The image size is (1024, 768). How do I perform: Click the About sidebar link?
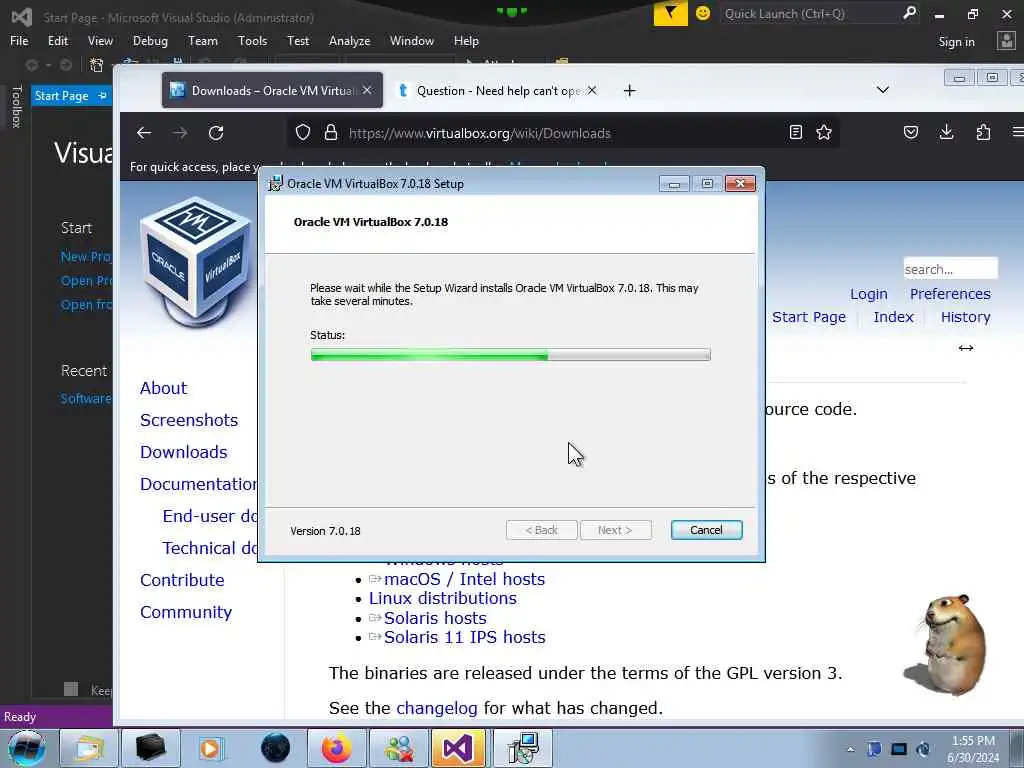point(163,388)
